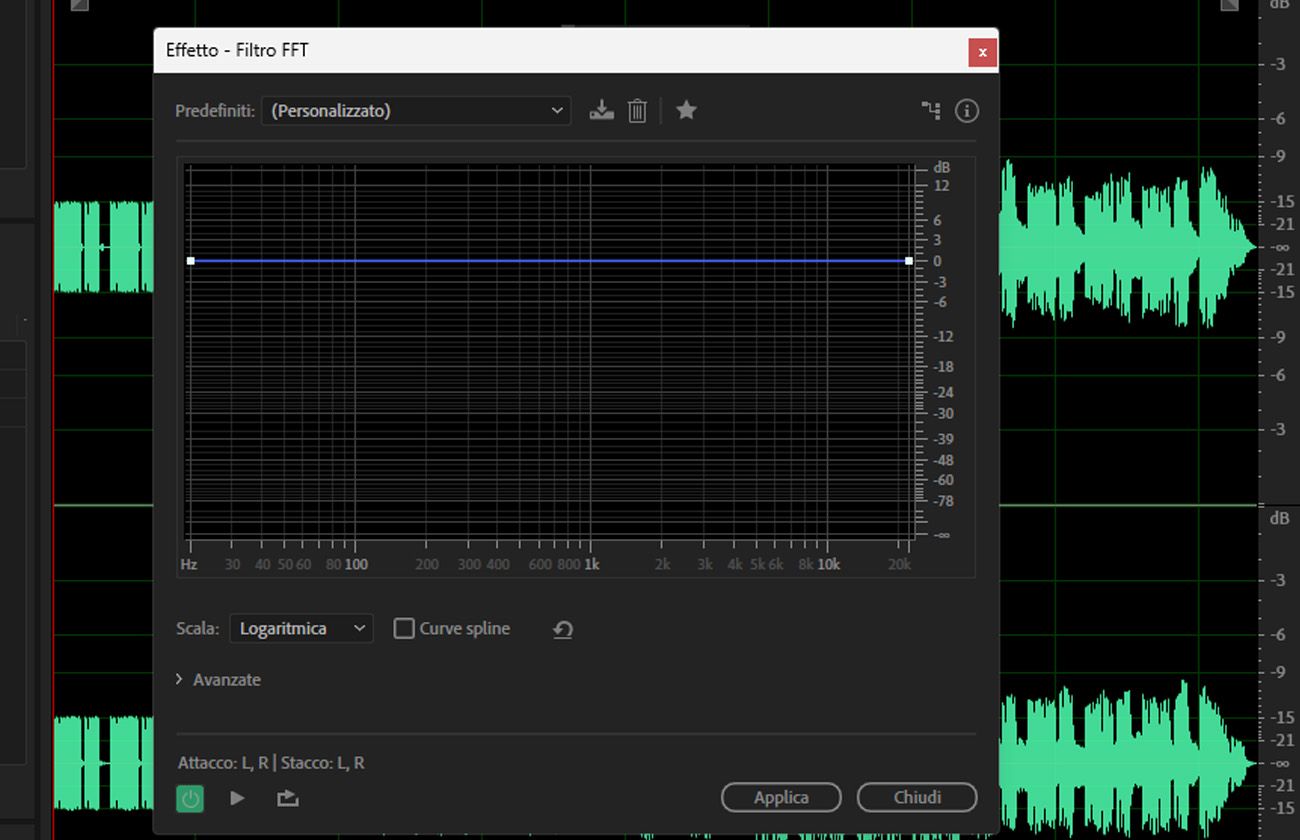This screenshot has width=1300, height=840.
Task: Reset the filter curve with the reset icon
Action: (x=562, y=628)
